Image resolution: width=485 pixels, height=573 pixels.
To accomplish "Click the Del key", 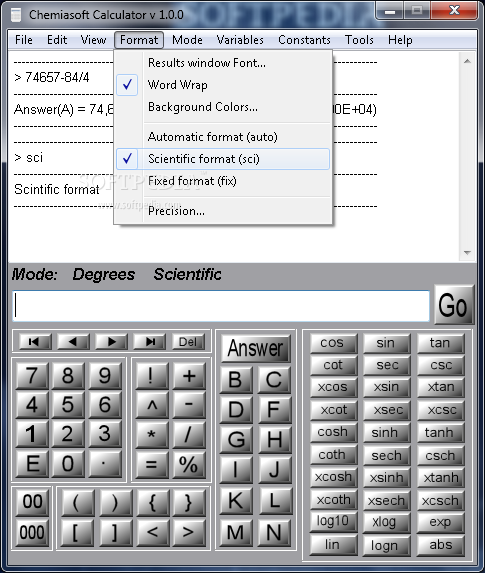I will point(188,342).
